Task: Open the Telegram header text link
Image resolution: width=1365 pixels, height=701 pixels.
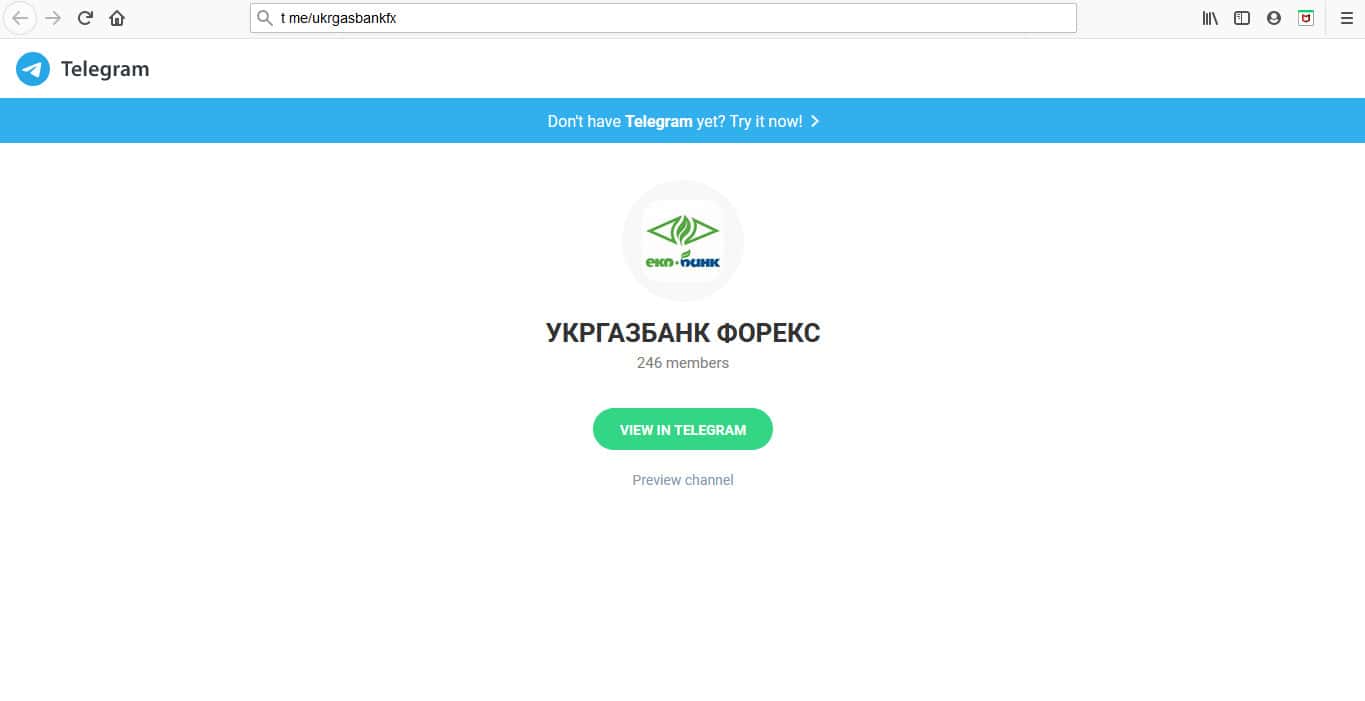Action: (x=105, y=69)
